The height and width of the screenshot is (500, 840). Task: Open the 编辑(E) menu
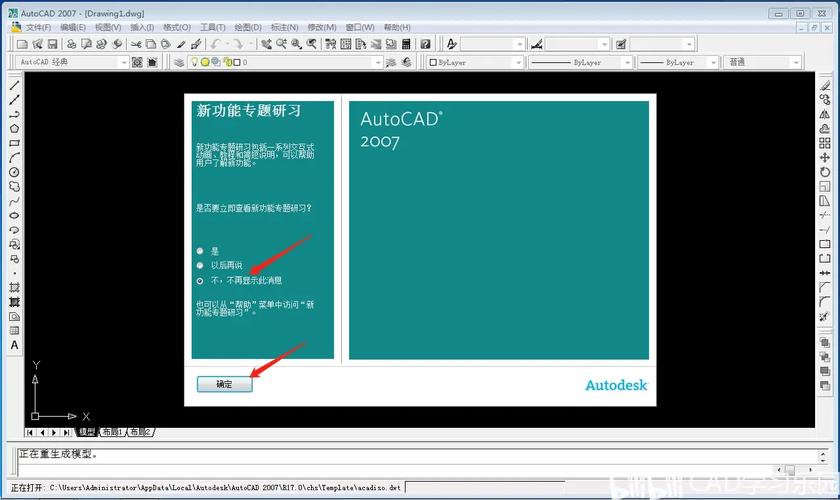click(72, 27)
